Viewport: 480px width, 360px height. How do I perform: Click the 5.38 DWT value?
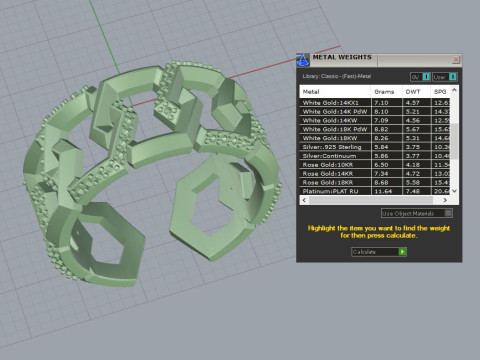click(x=413, y=182)
